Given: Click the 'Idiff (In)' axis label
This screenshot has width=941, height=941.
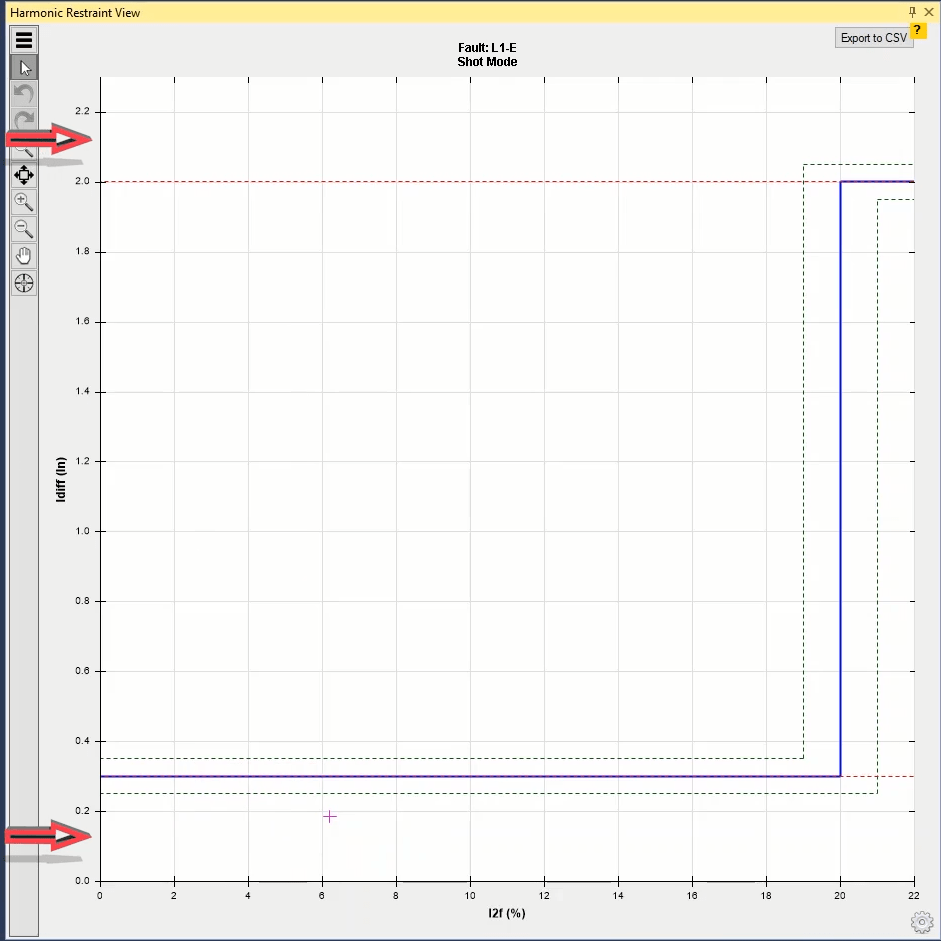Looking at the screenshot, I should point(61,480).
